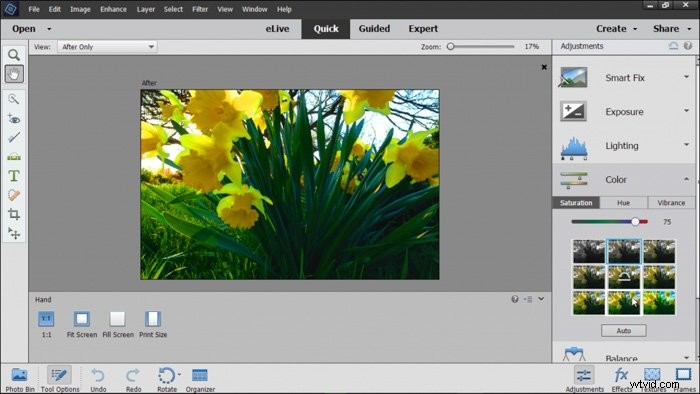Toggle the Tool Options panel
The width and height of the screenshot is (700, 394).
click(59, 379)
